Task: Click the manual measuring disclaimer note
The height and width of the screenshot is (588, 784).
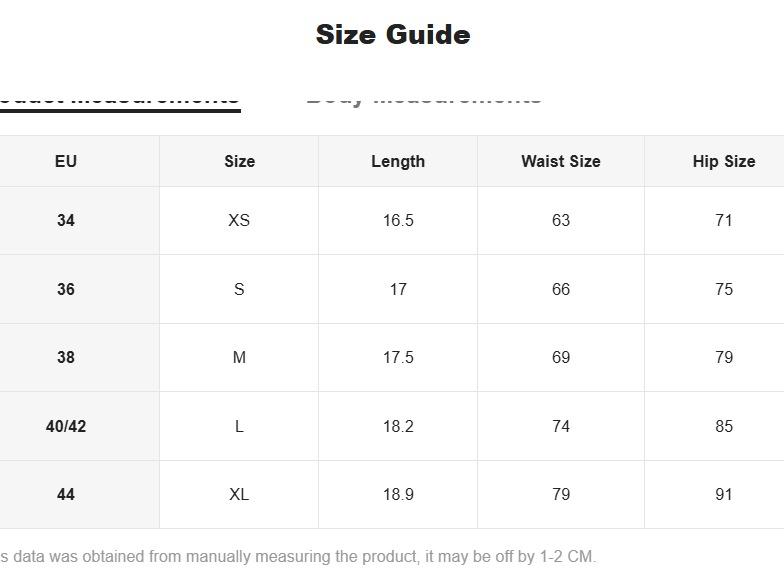Action: tap(298, 556)
